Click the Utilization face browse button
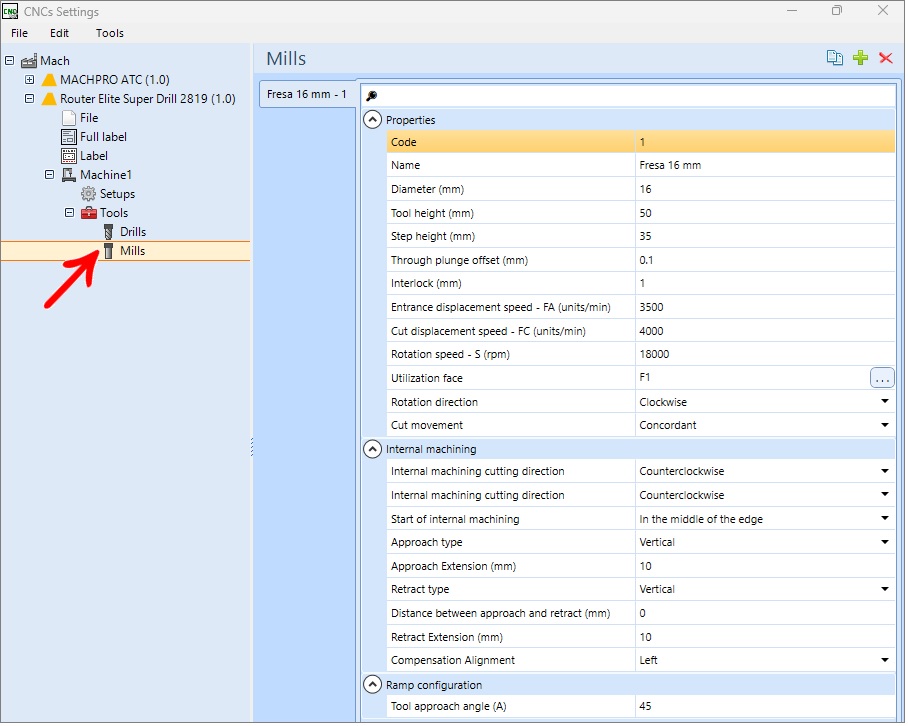Image resolution: width=908 pixels, height=726 pixels. pos(882,379)
